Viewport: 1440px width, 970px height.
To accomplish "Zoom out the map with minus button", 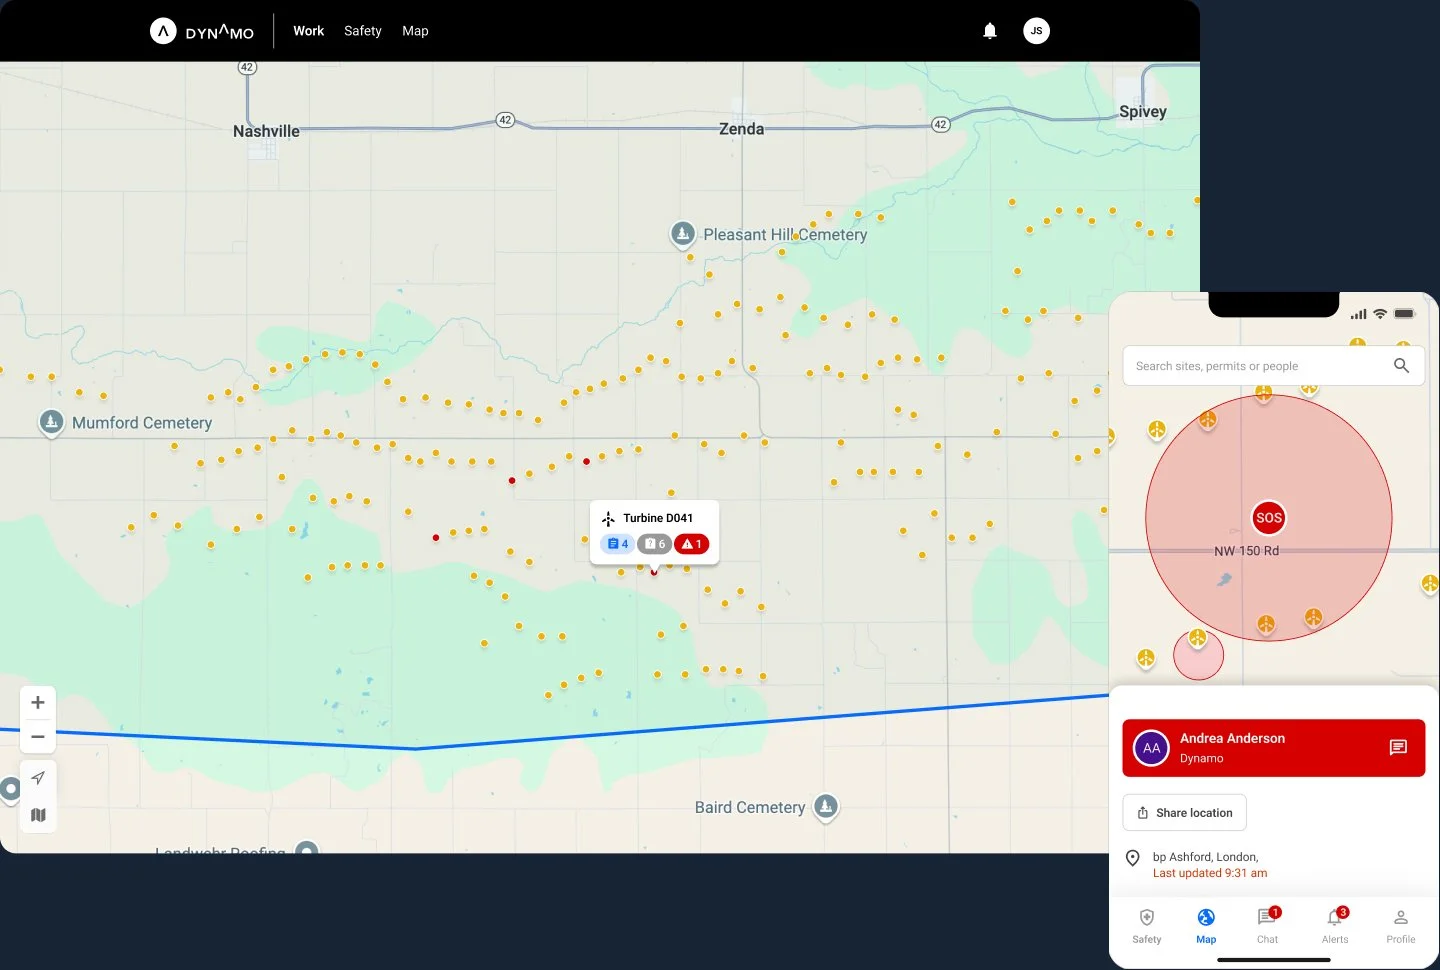I will tap(38, 737).
